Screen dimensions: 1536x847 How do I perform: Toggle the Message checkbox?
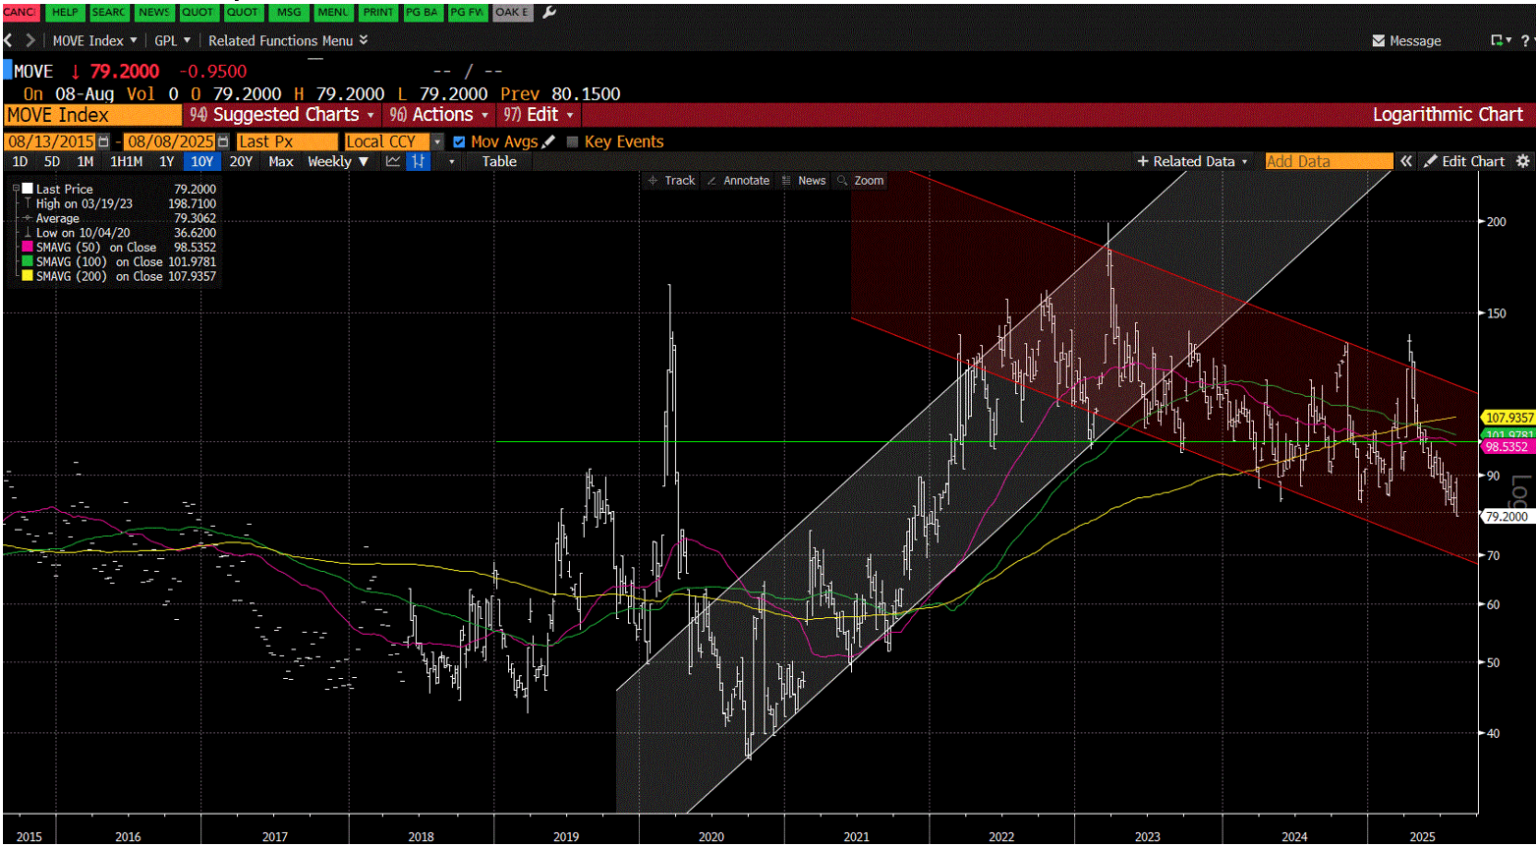tap(1377, 41)
